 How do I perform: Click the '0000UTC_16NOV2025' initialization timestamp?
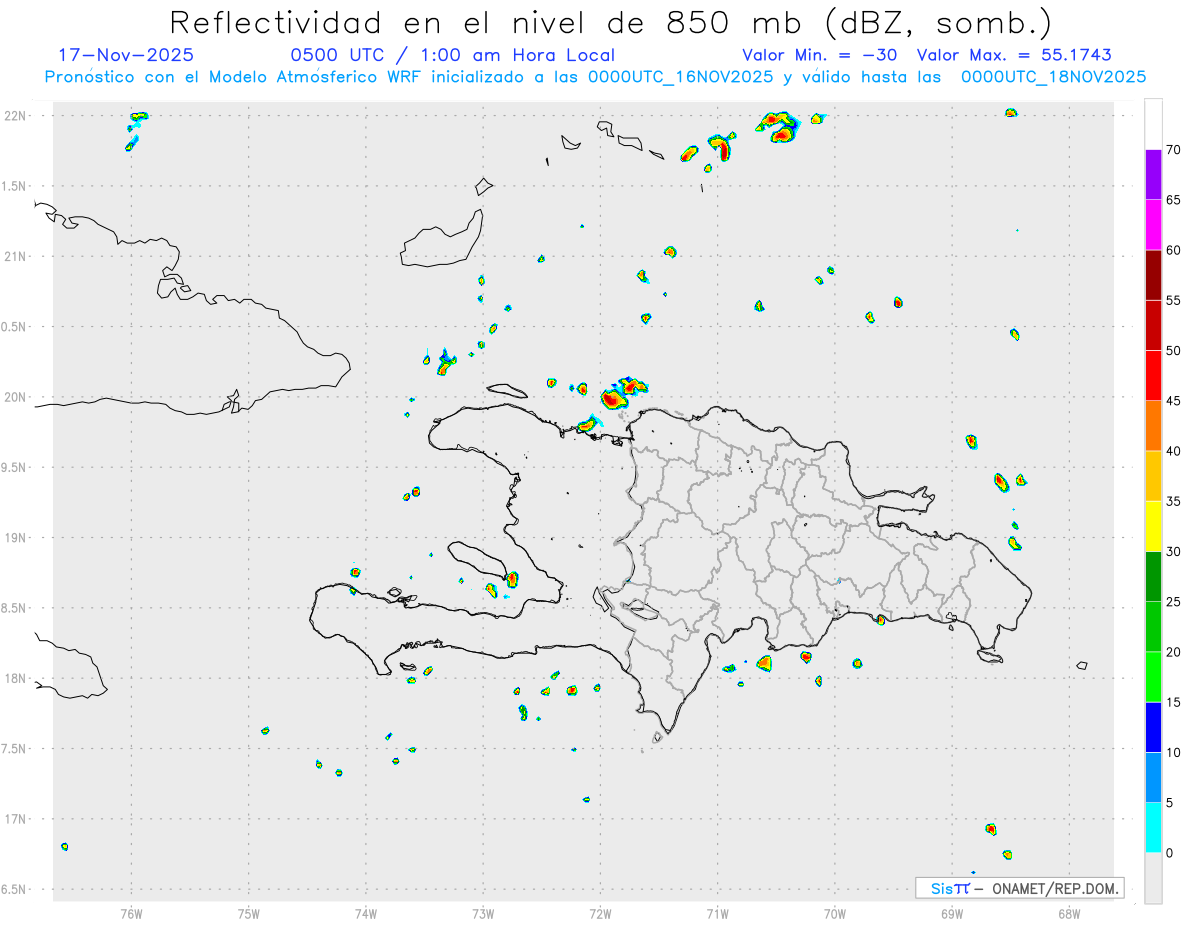pyautogui.click(x=680, y=77)
